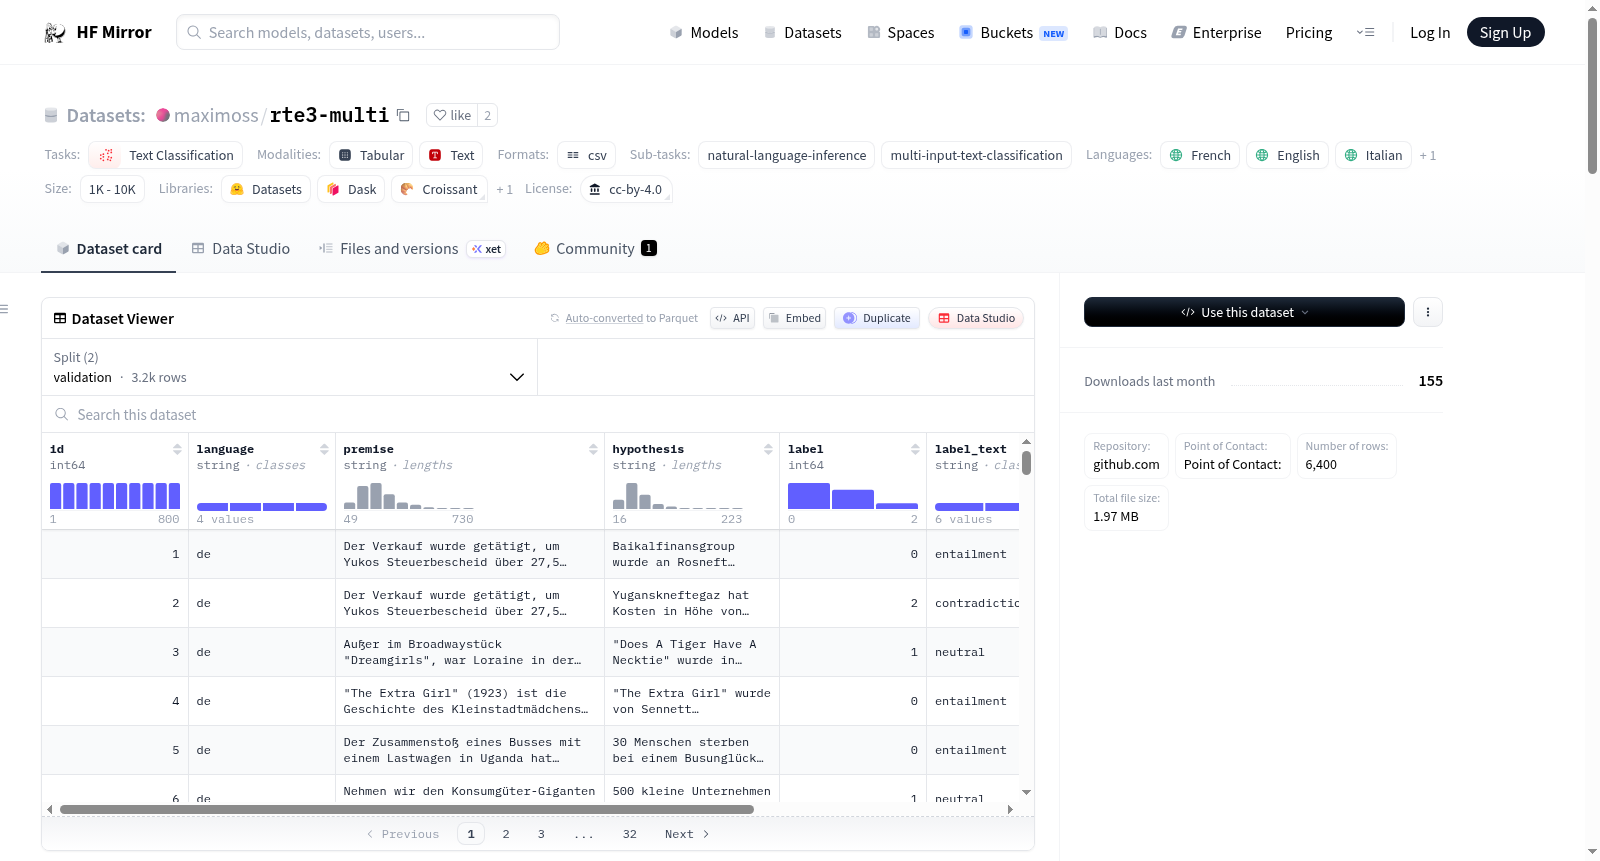
Task: Select the Croissant library tag
Action: pyautogui.click(x=439, y=189)
